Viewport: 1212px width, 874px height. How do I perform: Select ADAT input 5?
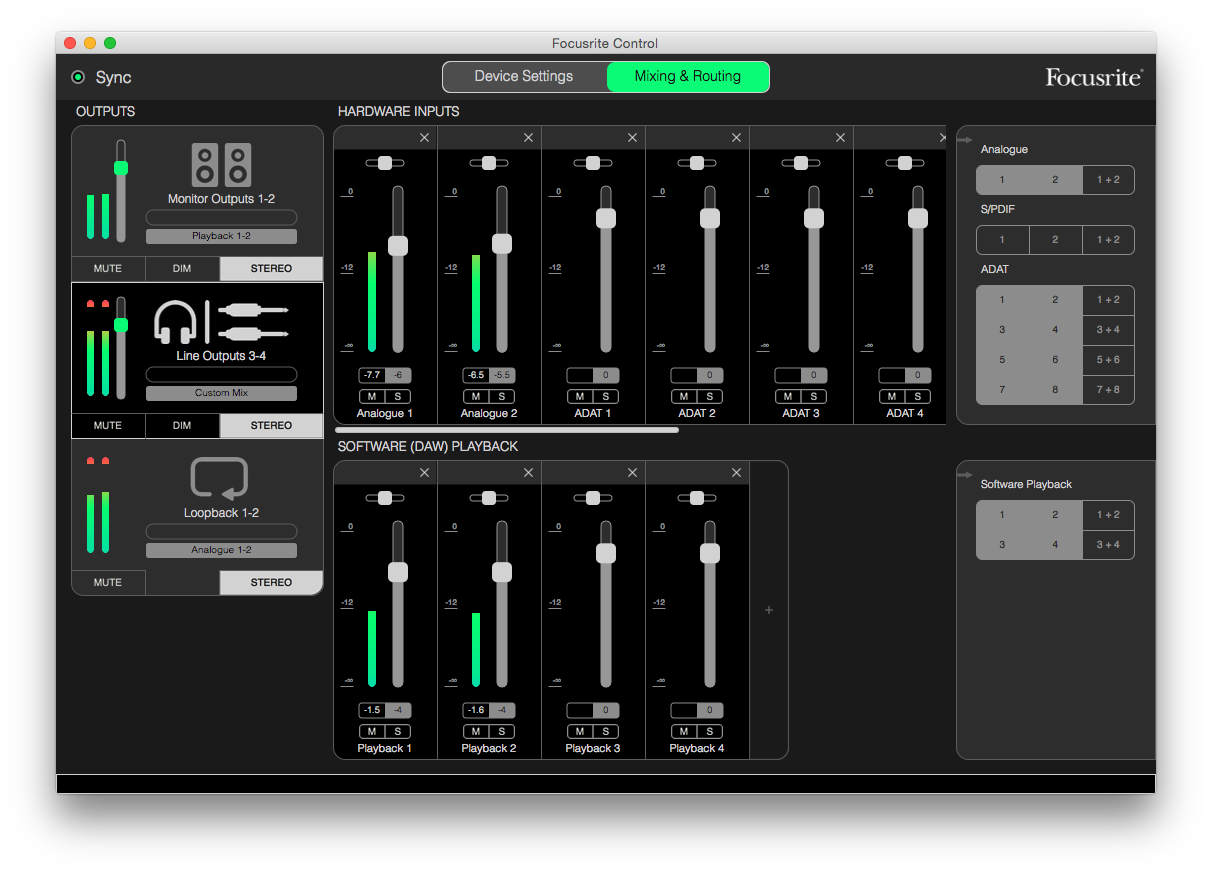[1002, 360]
